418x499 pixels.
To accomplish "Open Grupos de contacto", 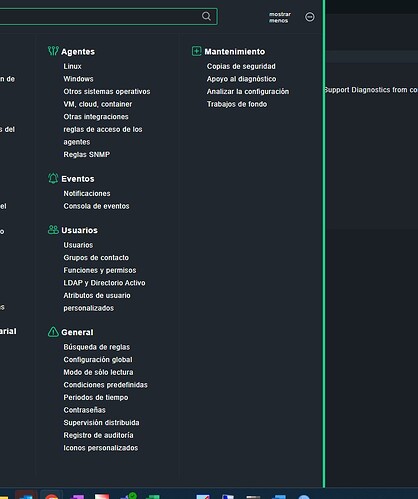I will point(96,258).
